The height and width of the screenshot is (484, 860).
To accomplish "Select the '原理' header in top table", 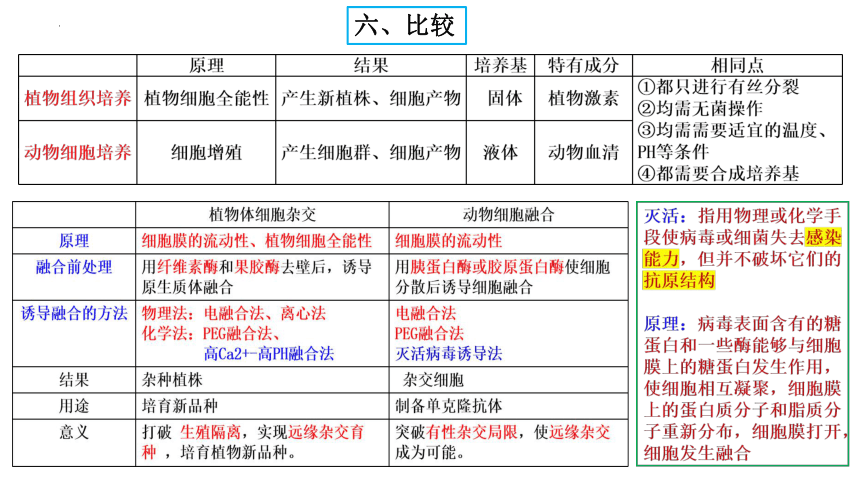I will [x=206, y=65].
